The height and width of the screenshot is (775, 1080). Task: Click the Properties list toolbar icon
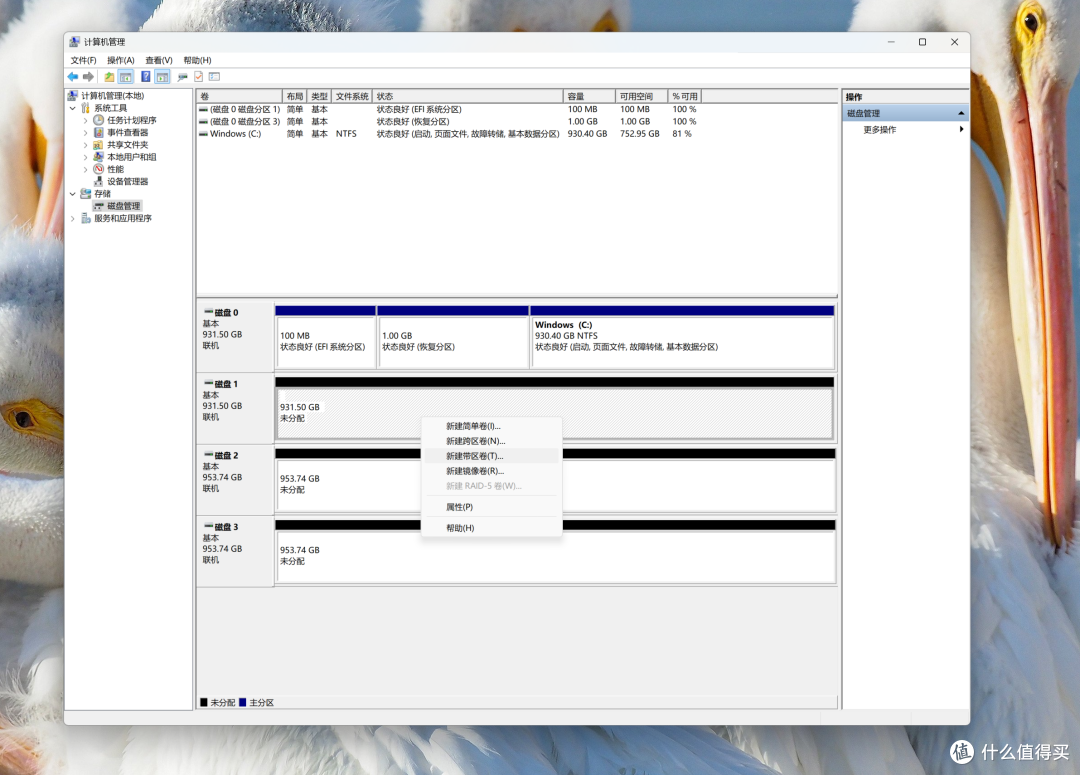[x=214, y=76]
